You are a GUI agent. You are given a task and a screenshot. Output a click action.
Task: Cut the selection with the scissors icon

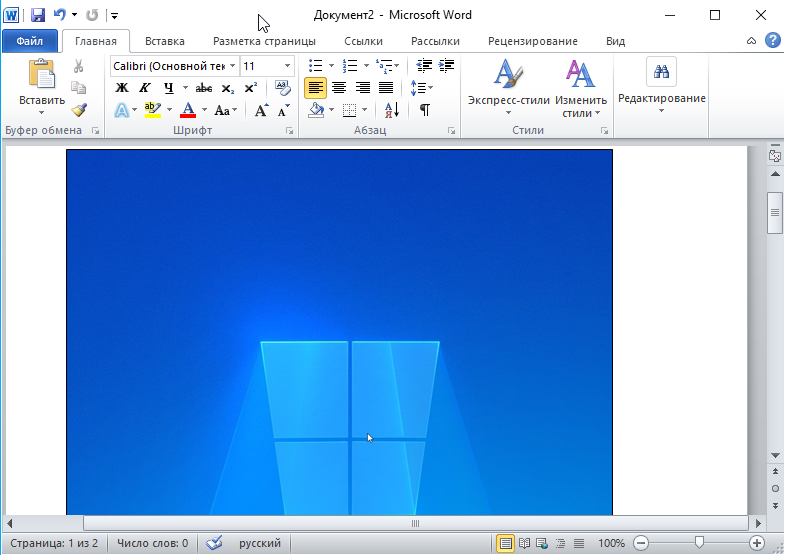pos(79,66)
